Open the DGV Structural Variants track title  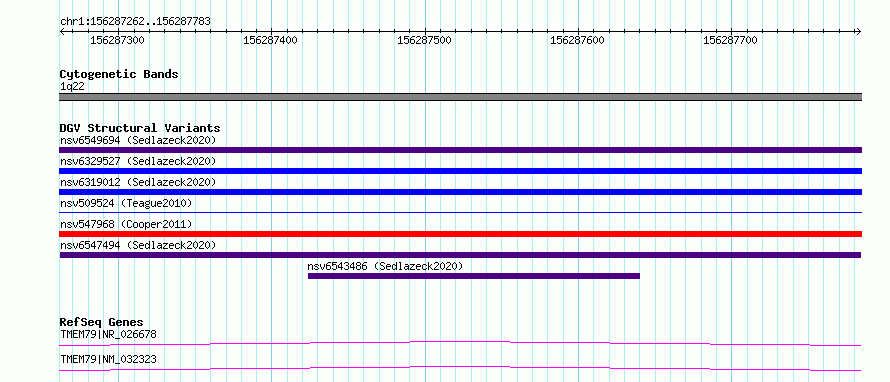tap(140, 128)
